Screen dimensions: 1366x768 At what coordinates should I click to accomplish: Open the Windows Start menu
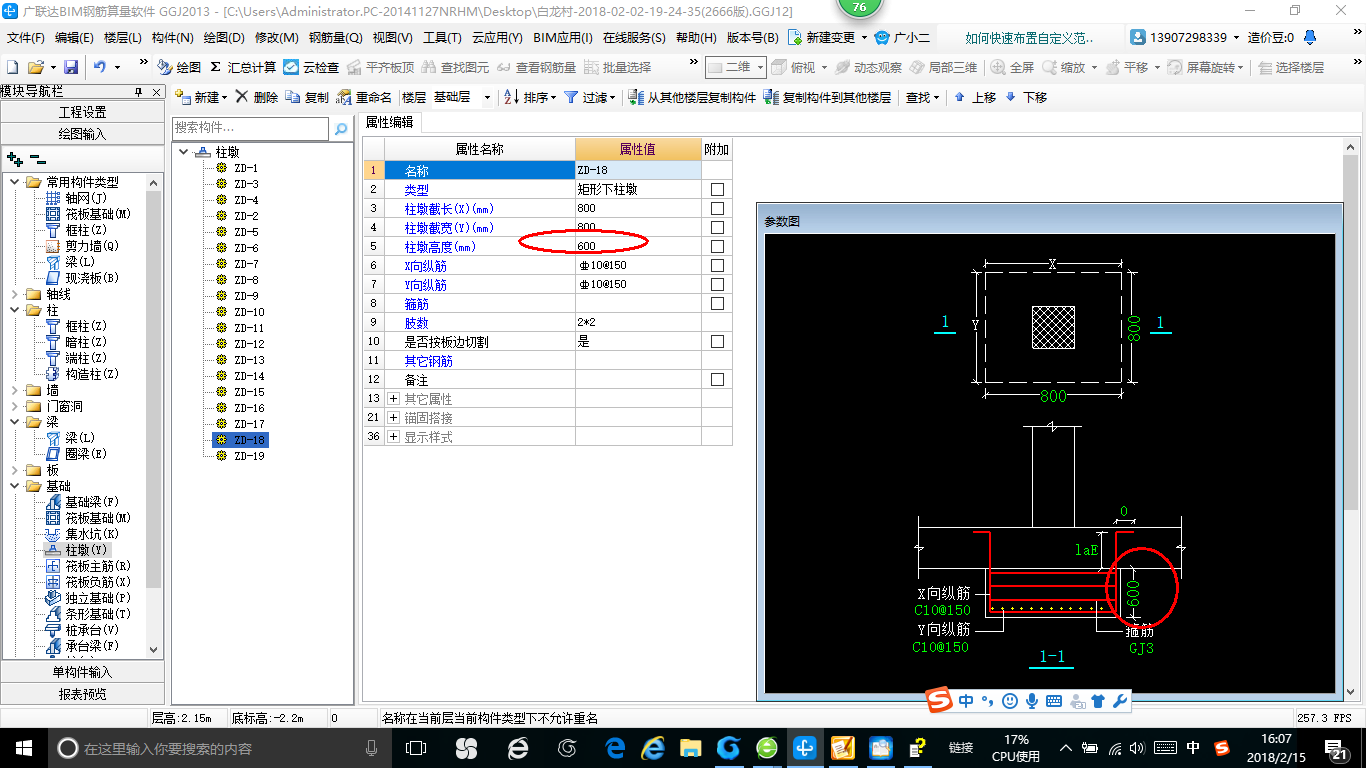22,747
